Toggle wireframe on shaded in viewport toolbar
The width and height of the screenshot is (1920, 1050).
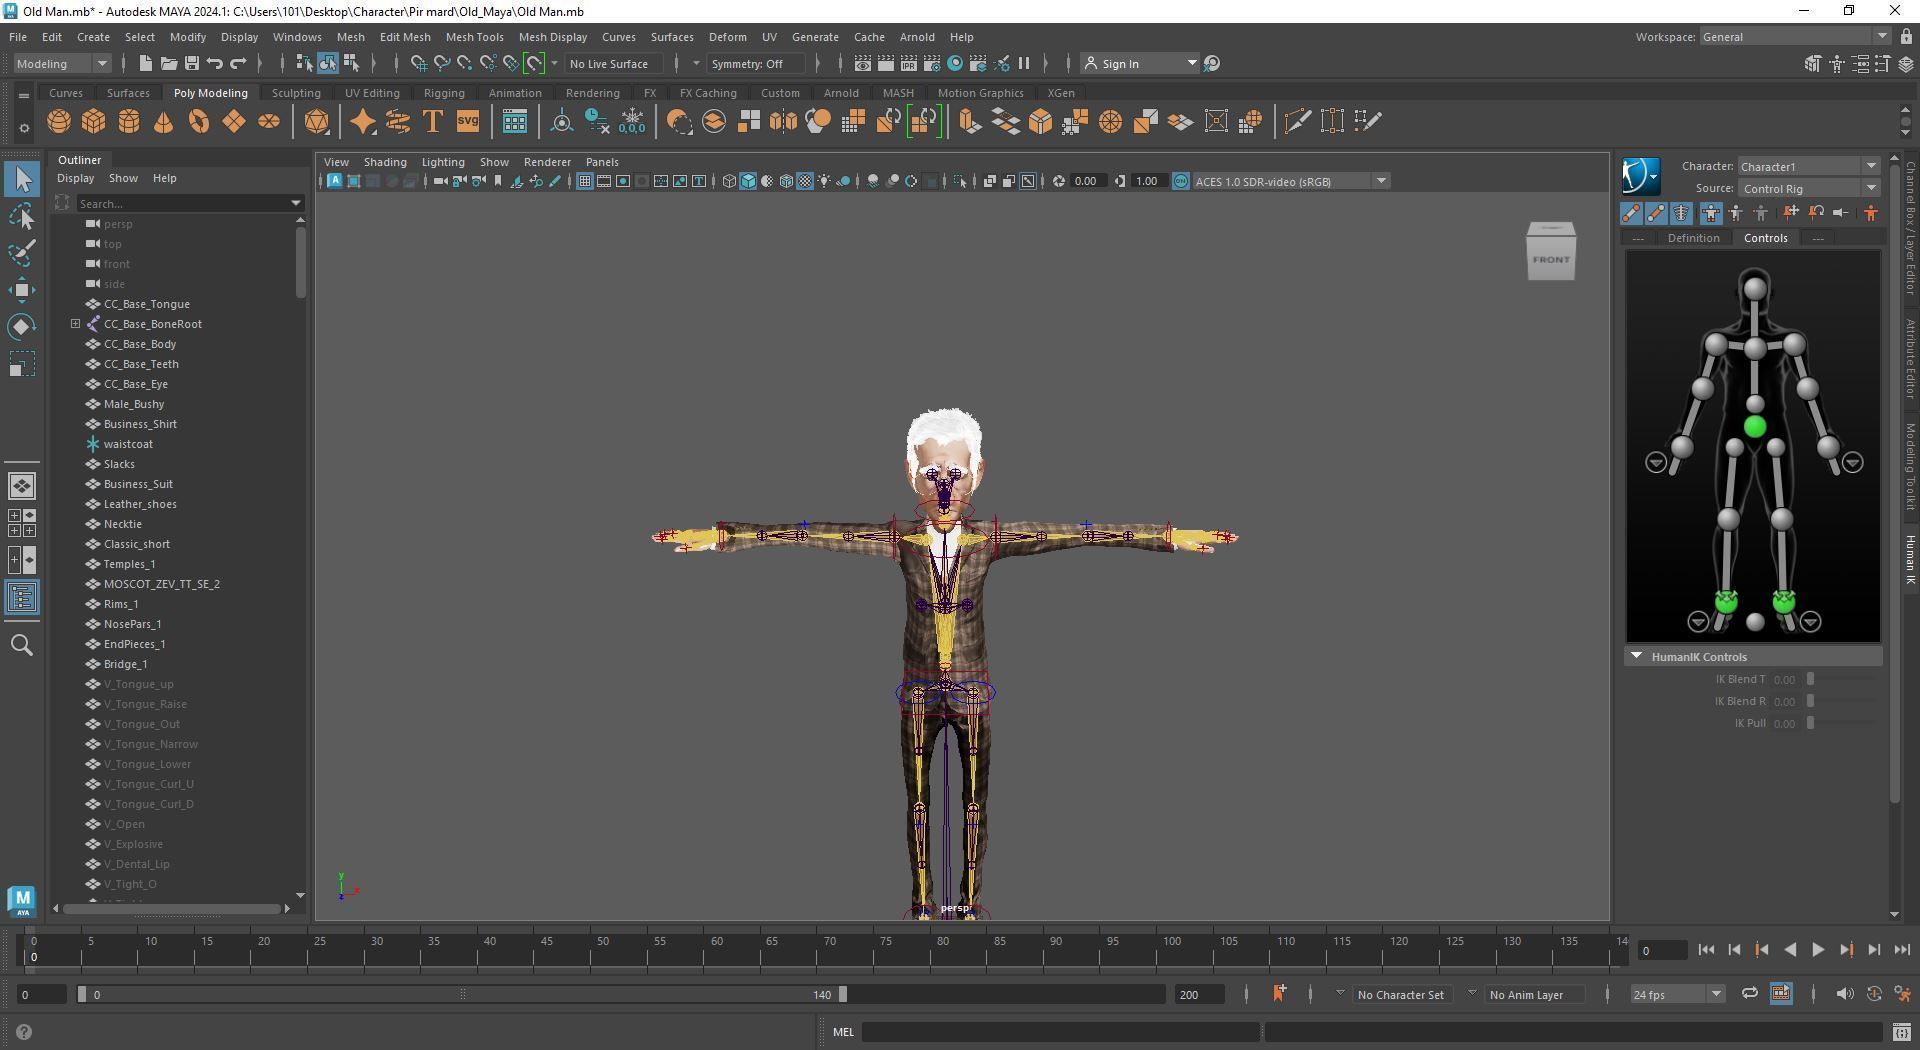pyautogui.click(x=786, y=181)
